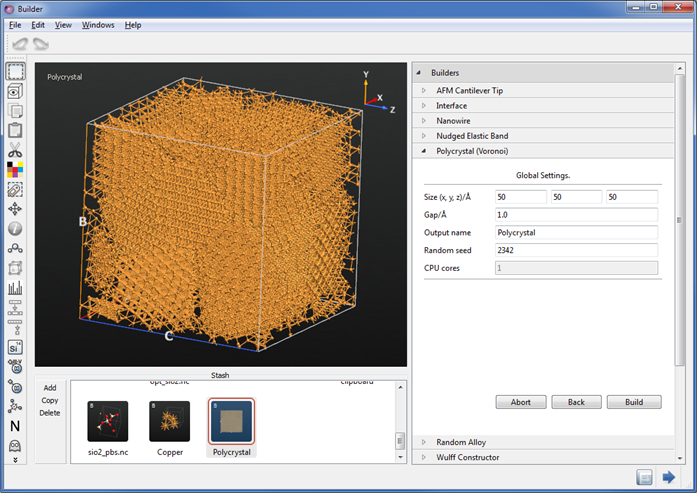The image size is (697, 493).
Task: Click the undo arrow in toolbar
Action: (x=20, y=44)
